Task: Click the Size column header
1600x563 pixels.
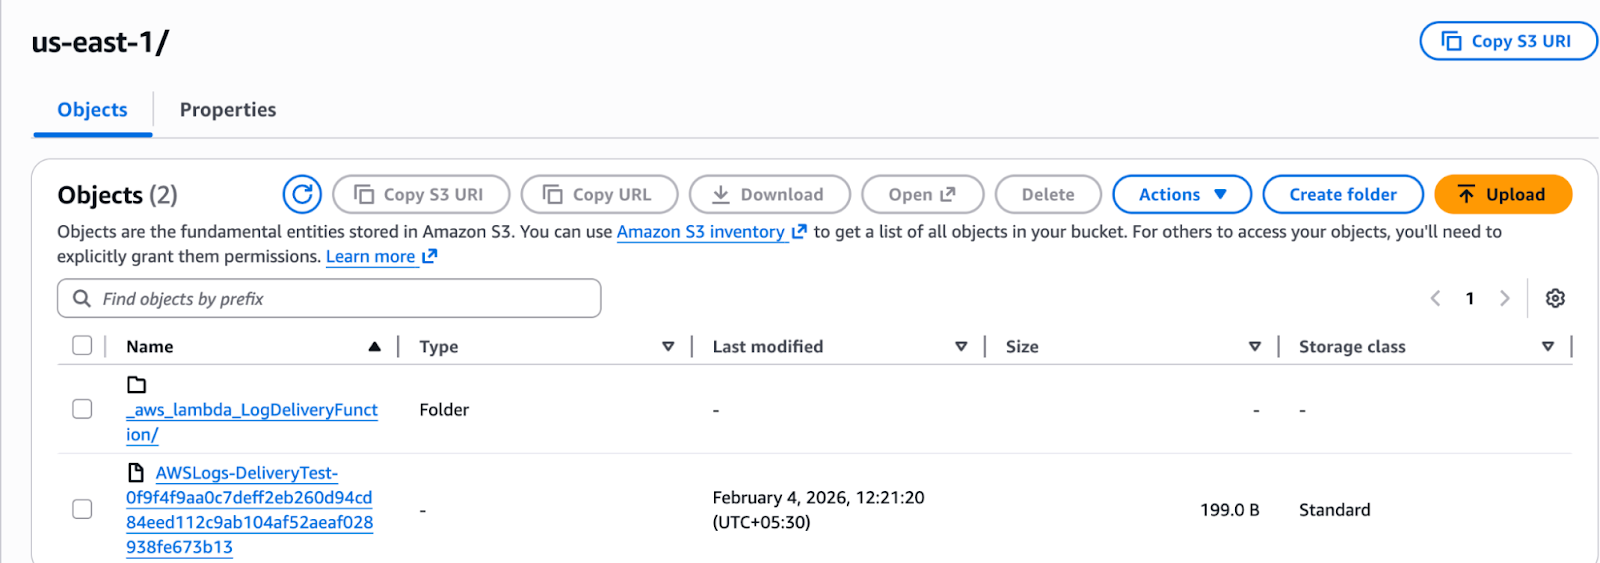Action: pyautogui.click(x=1022, y=346)
